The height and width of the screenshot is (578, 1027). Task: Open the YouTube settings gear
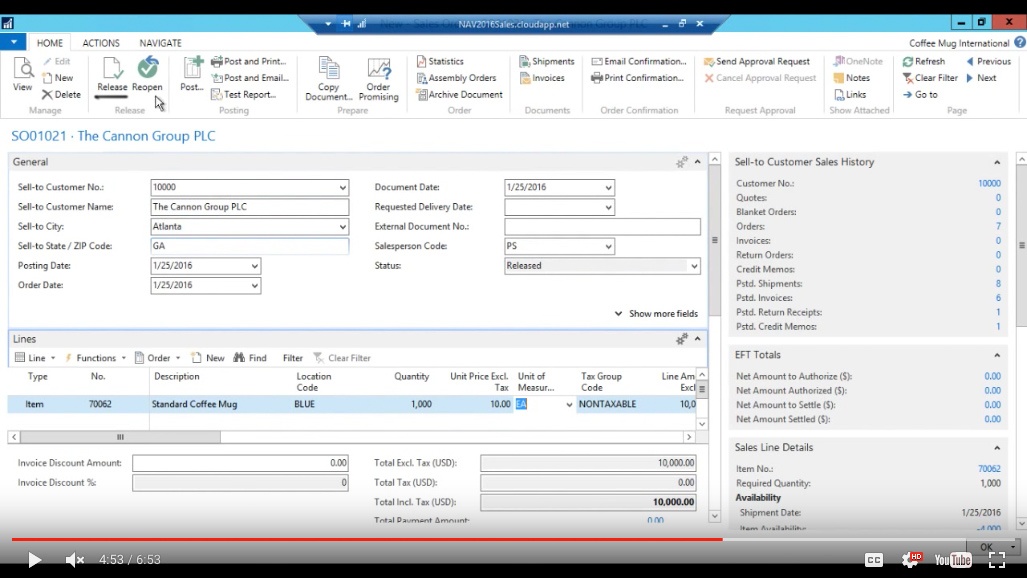pyautogui.click(x=910, y=560)
